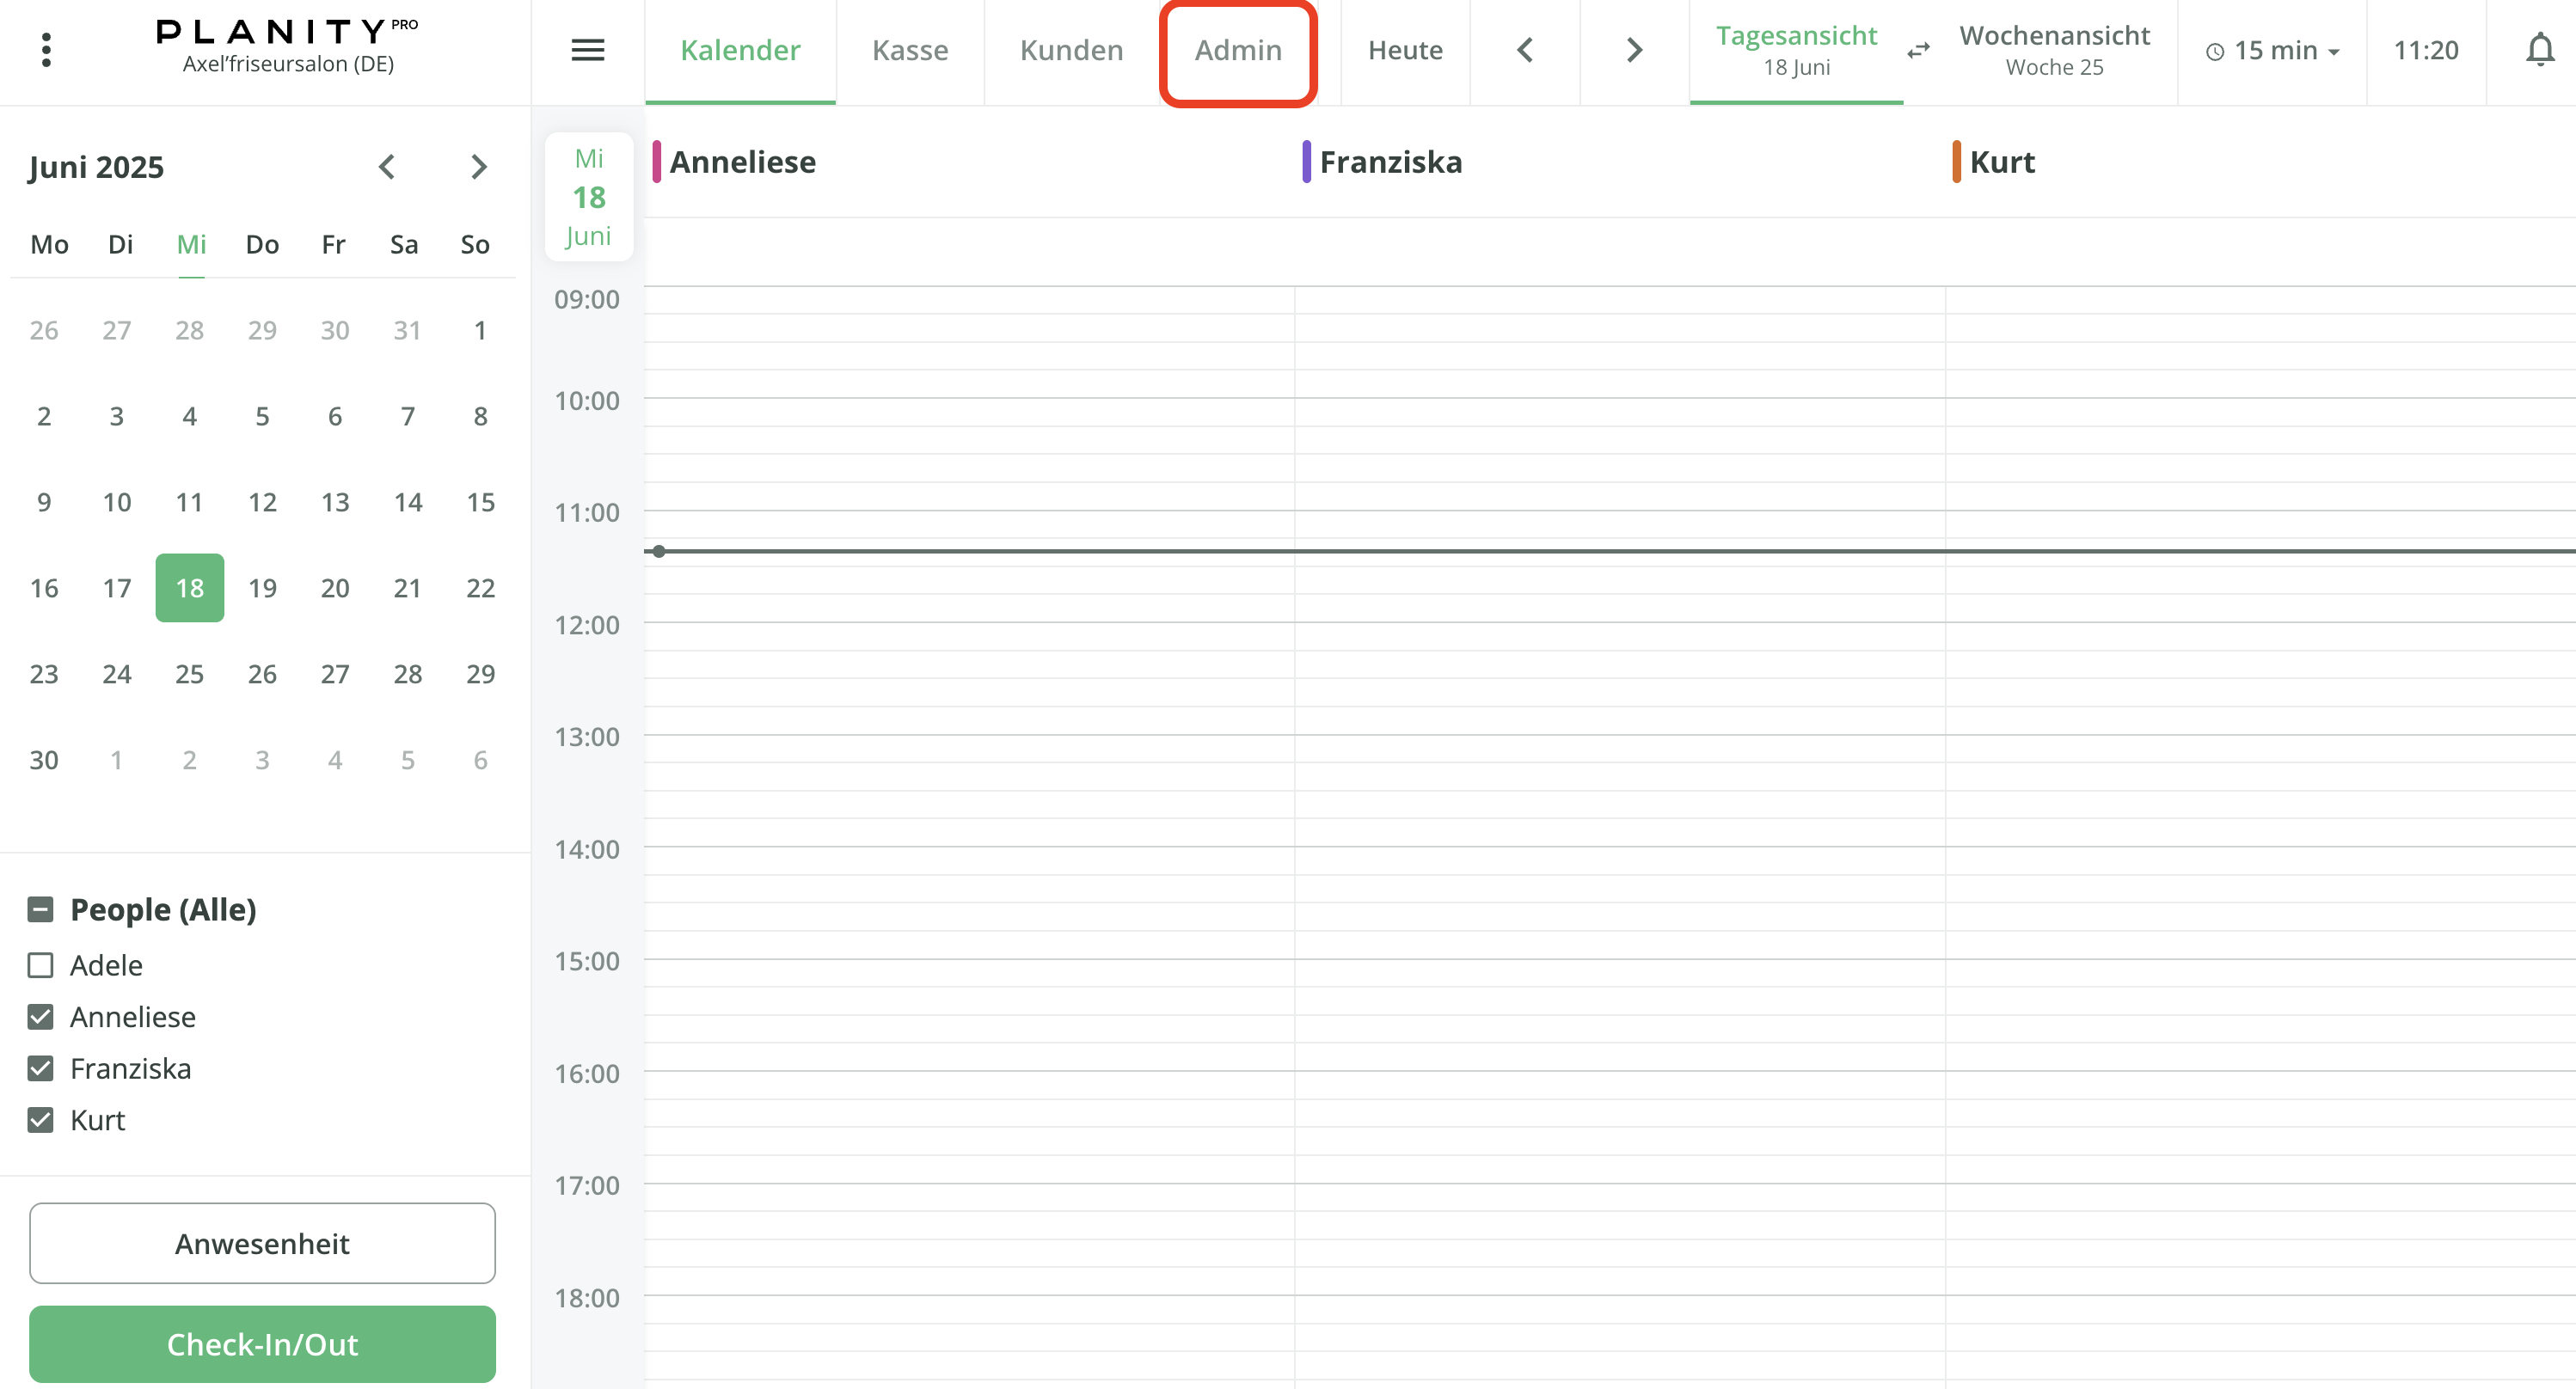Toggle the hamburger sidebar menu
Viewport: 2576px width, 1389px height.
(x=587, y=50)
